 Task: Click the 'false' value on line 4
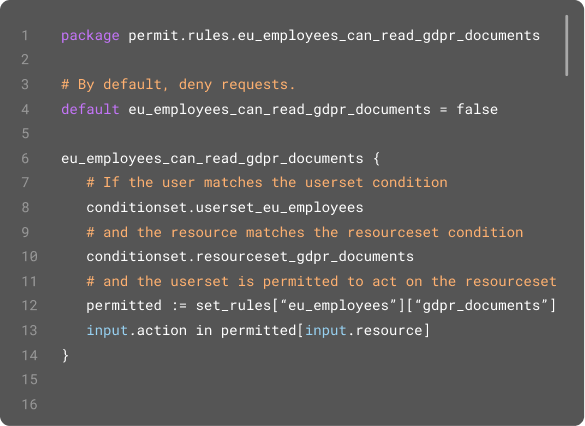(477, 109)
